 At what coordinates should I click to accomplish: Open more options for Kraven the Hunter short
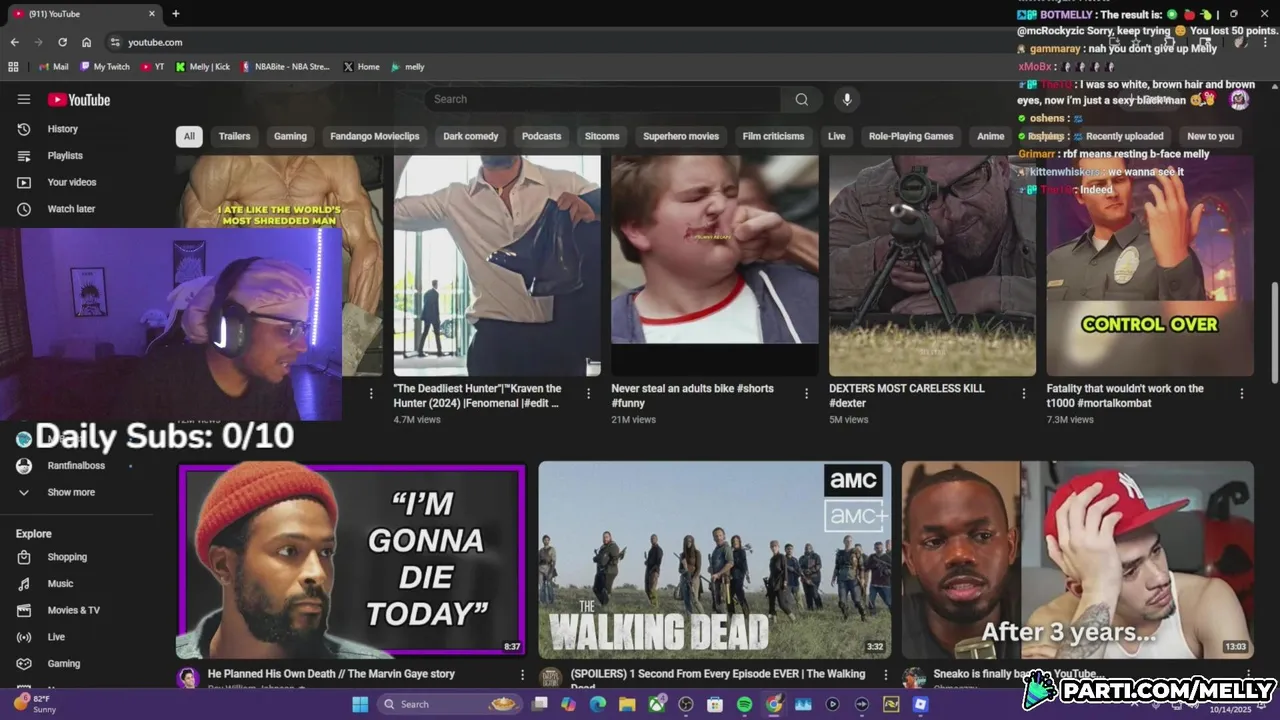click(589, 394)
